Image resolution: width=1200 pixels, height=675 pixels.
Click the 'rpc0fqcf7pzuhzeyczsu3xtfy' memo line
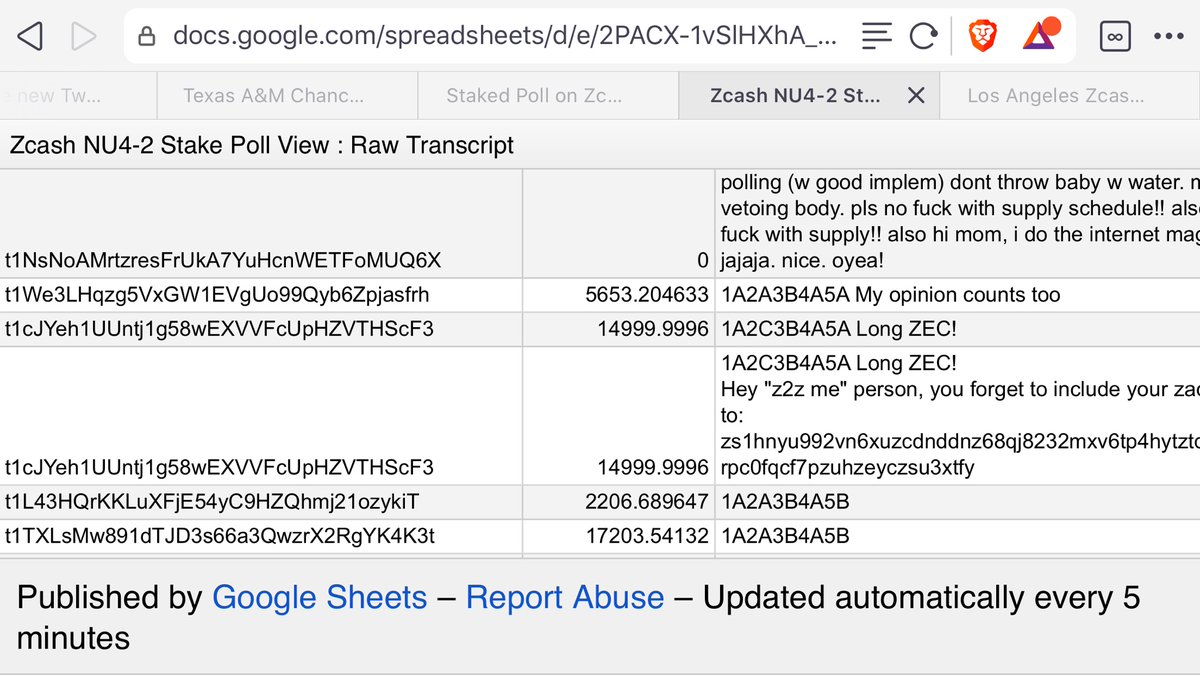tap(848, 467)
